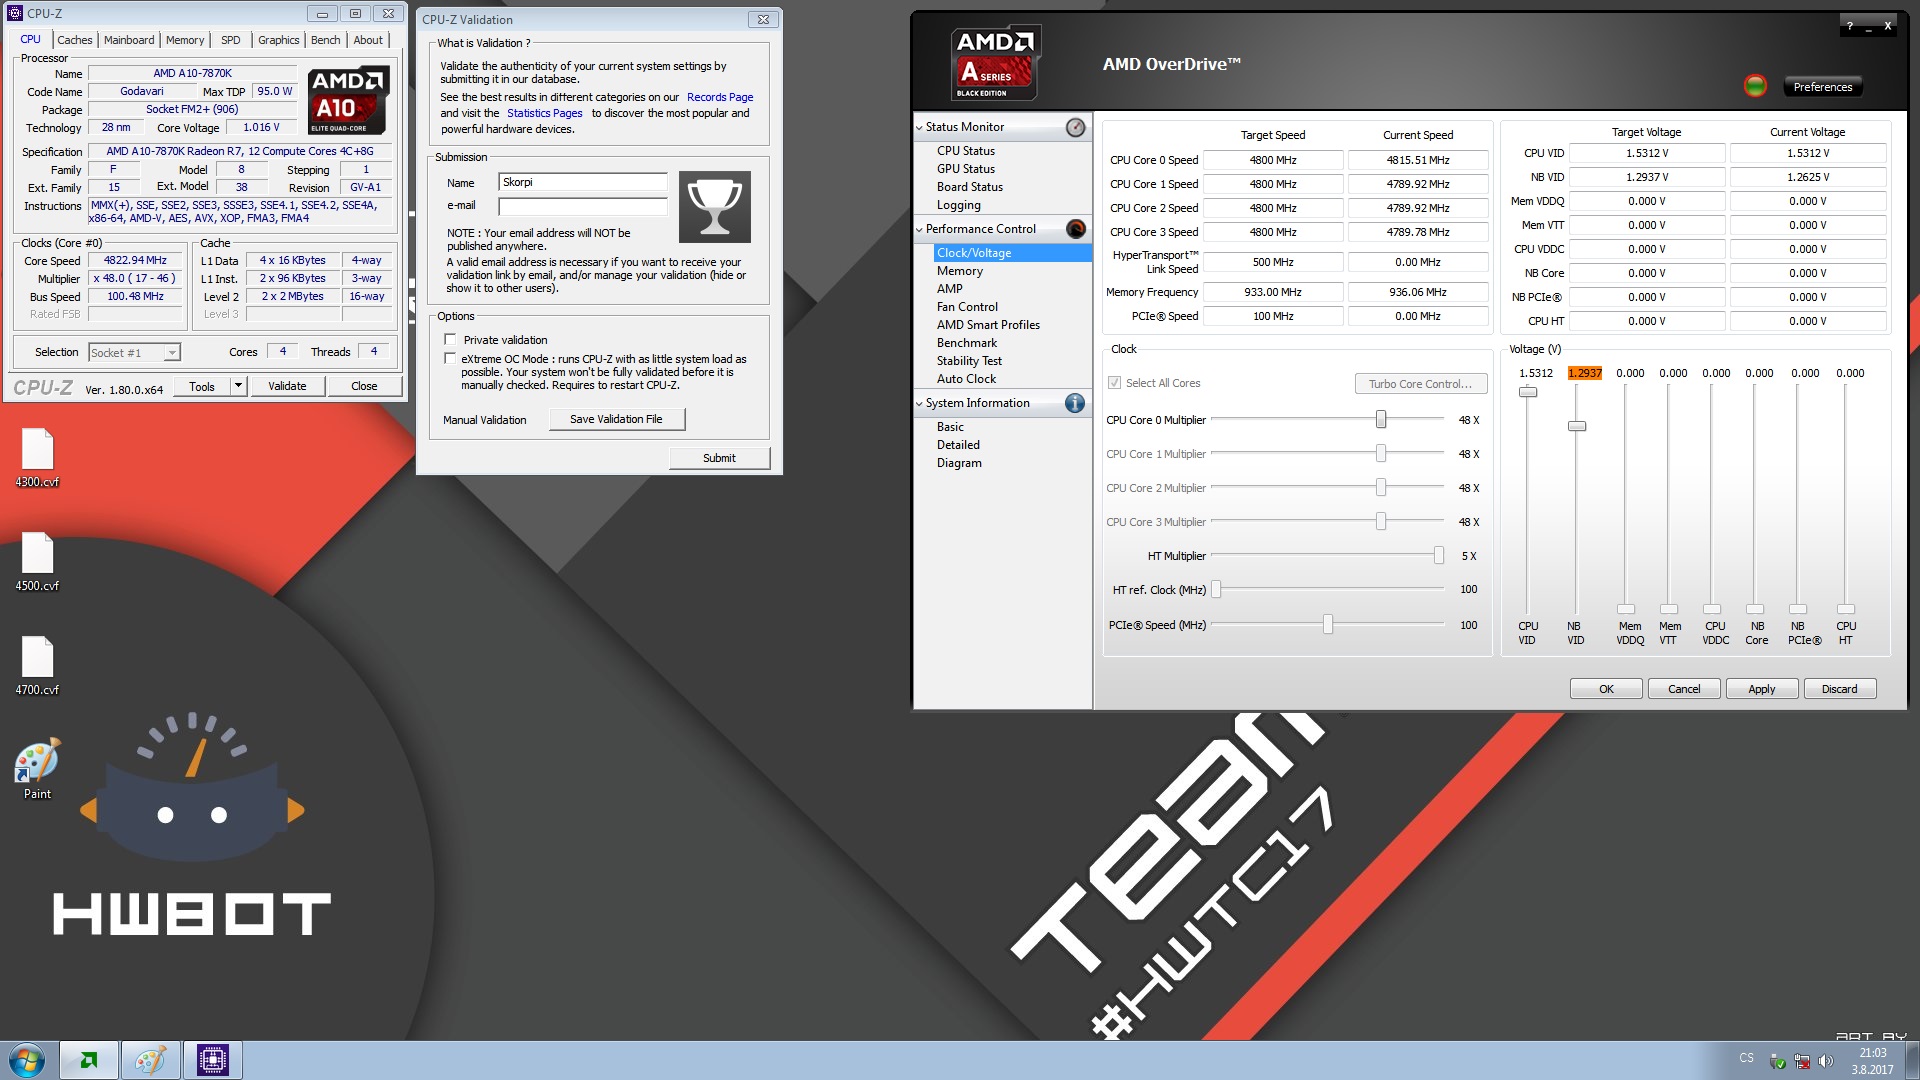
Task: Click the Paint taskbar icon
Action: coord(151,1060)
